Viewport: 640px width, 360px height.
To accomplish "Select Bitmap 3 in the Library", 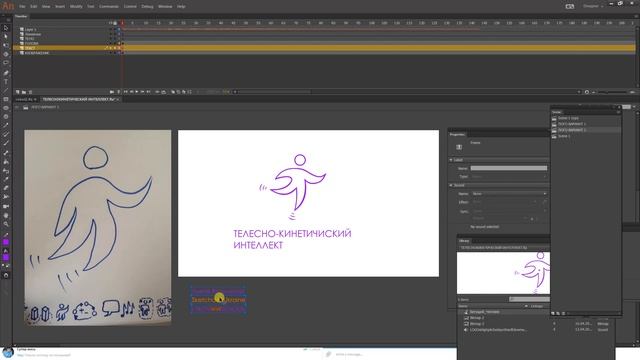I will [477, 324].
